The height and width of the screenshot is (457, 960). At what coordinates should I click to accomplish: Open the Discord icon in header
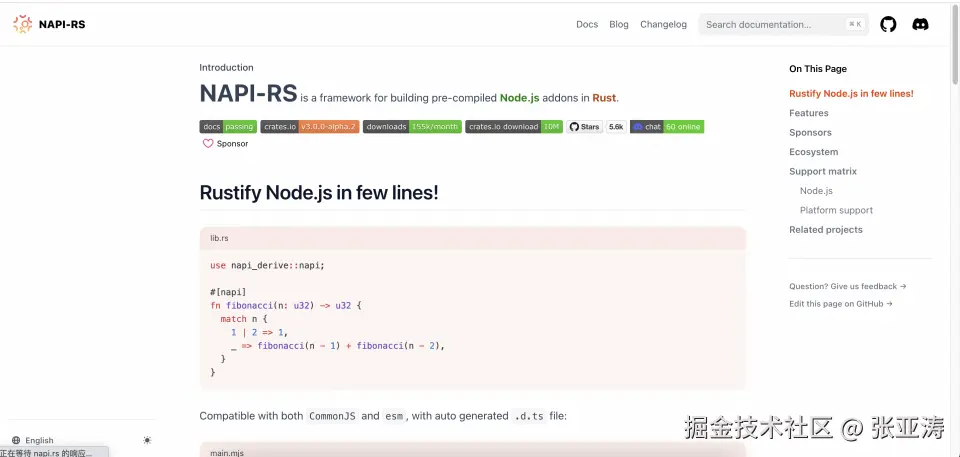point(920,25)
